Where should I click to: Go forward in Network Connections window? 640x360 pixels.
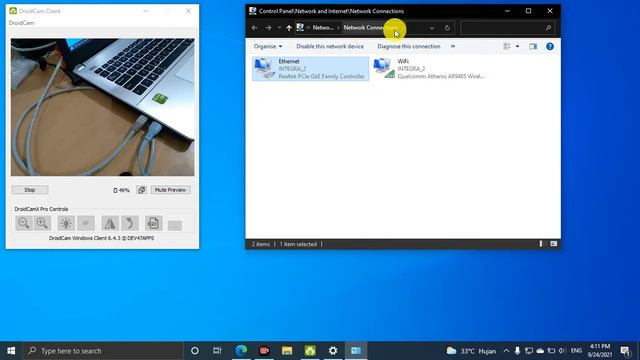268,28
